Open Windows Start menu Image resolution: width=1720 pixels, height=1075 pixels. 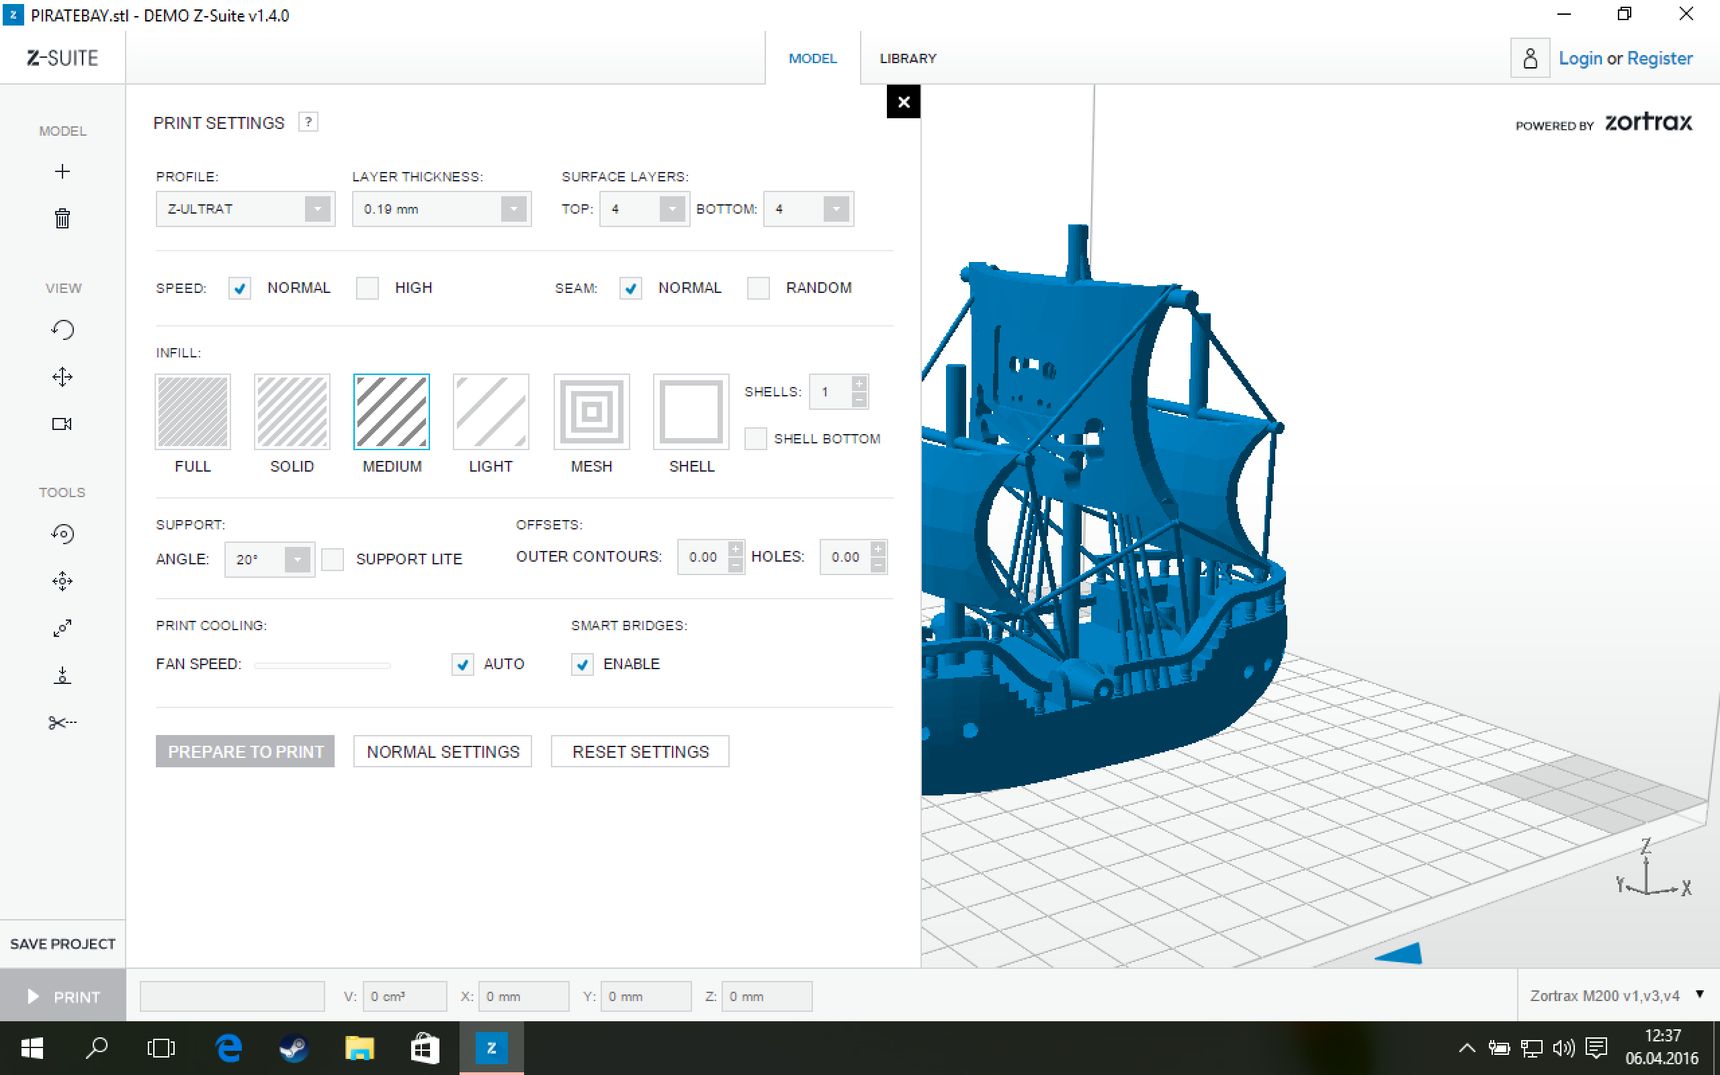(32, 1048)
